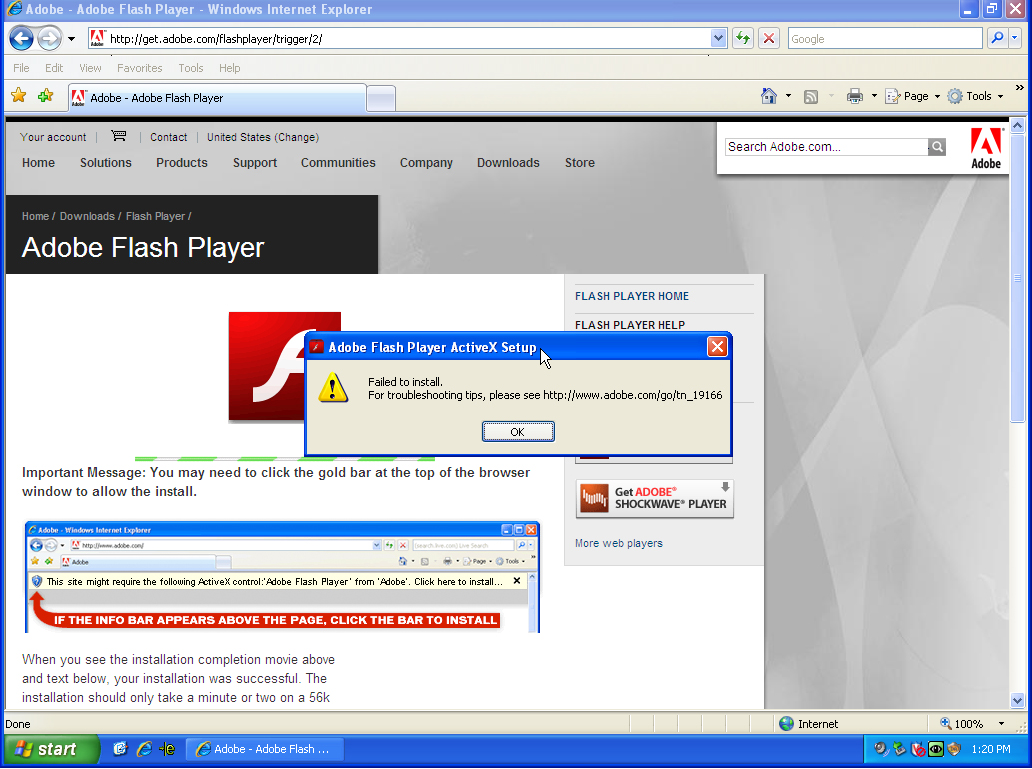
Task: Click into the Google search box
Action: pos(885,39)
